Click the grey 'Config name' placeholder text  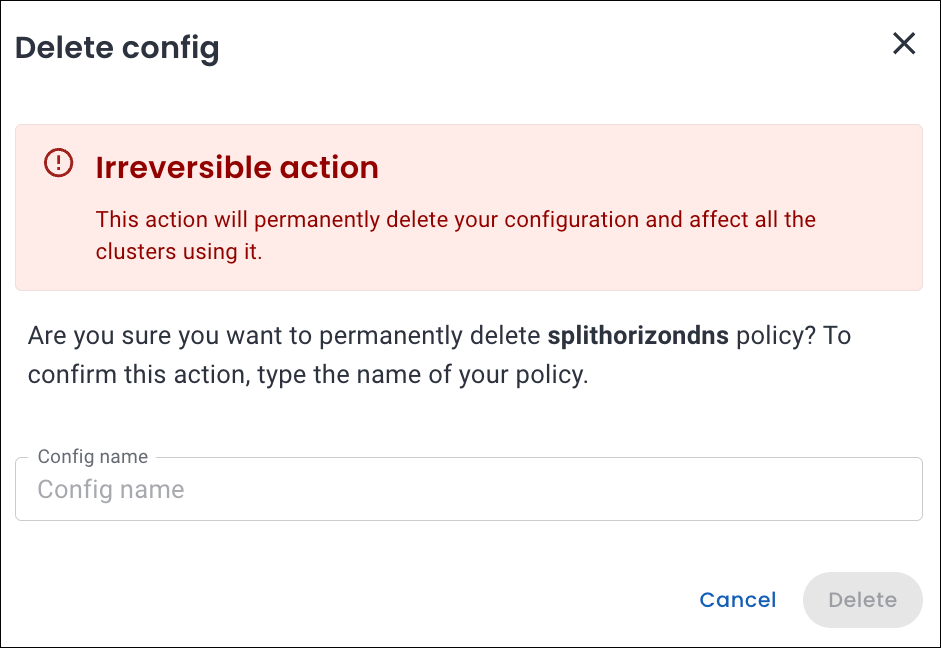111,490
